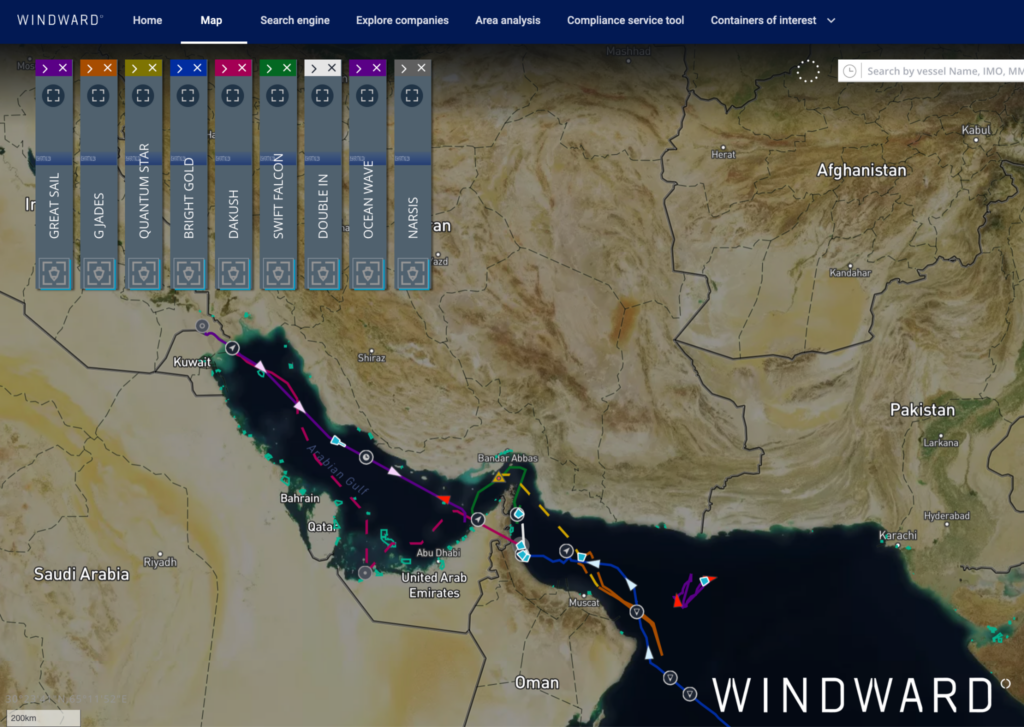Viewport: 1024px width, 727px height.
Task: Close the BRIGHT GOLD vessel card
Action: [197, 68]
